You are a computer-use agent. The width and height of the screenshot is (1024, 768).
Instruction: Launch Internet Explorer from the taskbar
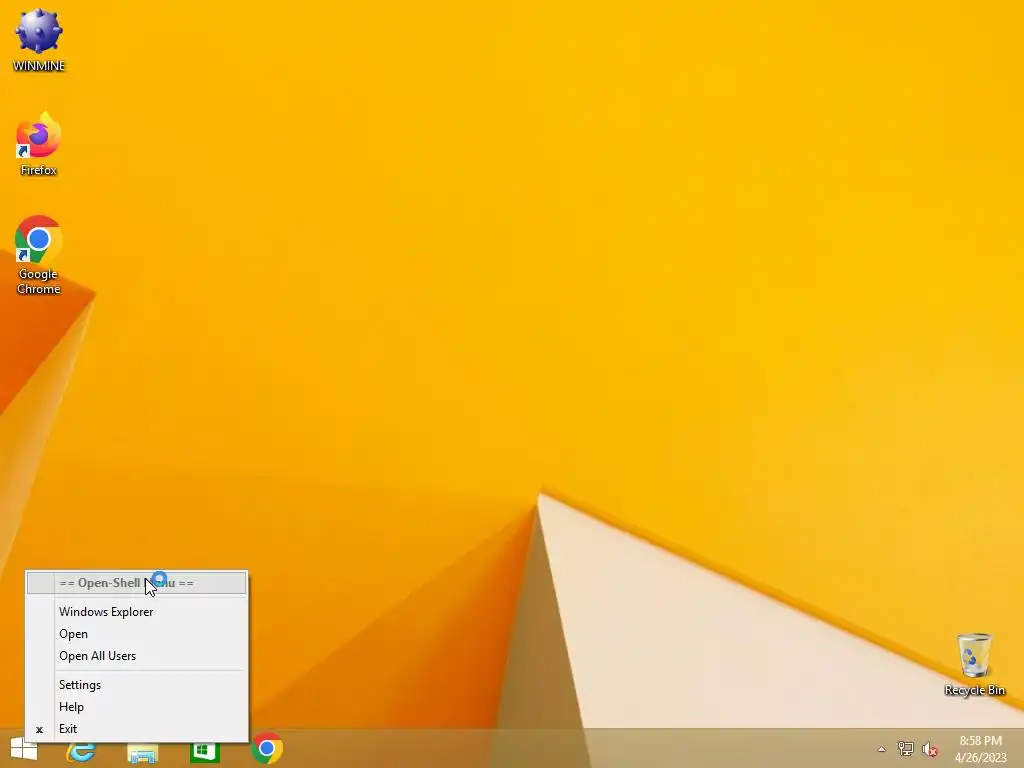81,751
